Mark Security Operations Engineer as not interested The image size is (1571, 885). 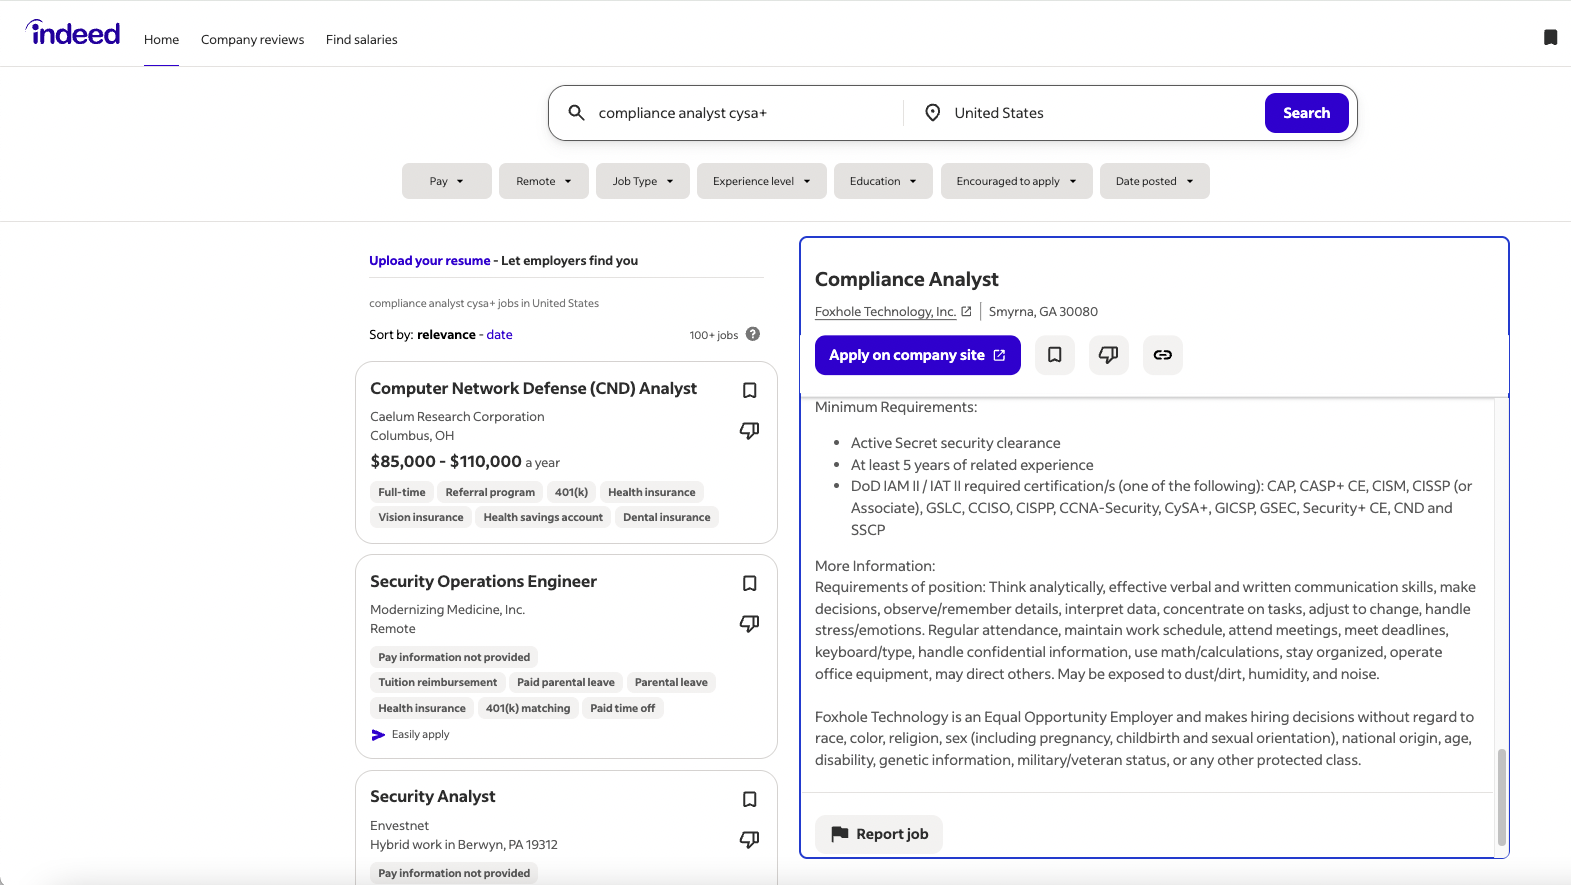(x=749, y=624)
